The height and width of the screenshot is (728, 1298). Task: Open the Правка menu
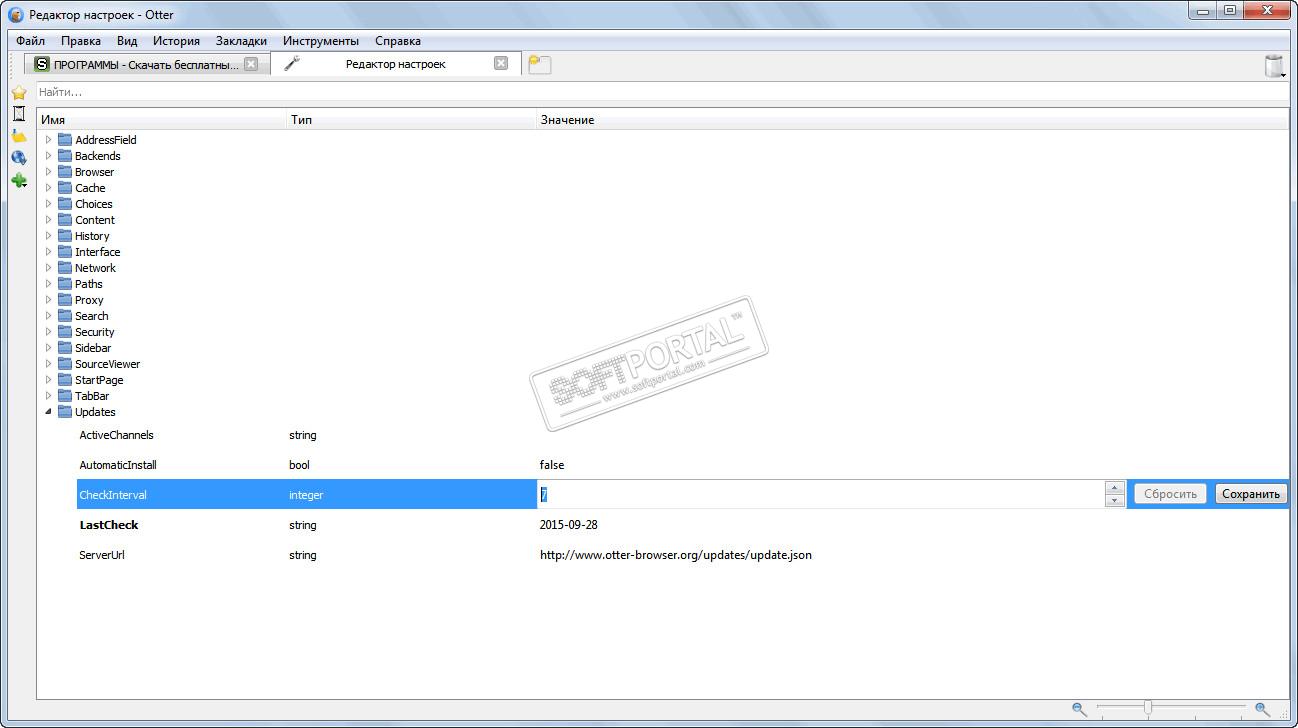[x=81, y=41]
